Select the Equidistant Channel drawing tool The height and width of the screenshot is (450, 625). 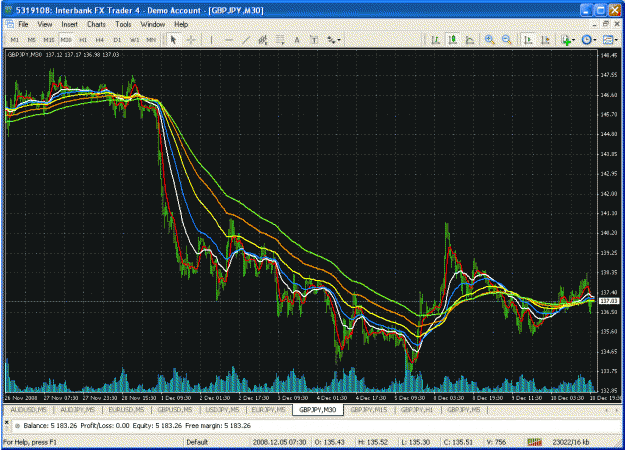263,39
